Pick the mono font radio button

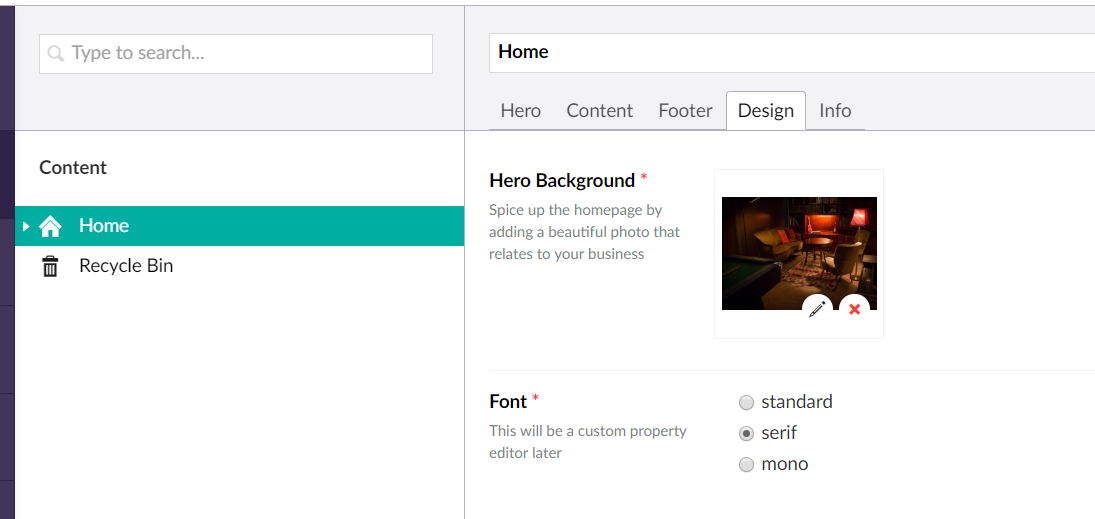746,465
